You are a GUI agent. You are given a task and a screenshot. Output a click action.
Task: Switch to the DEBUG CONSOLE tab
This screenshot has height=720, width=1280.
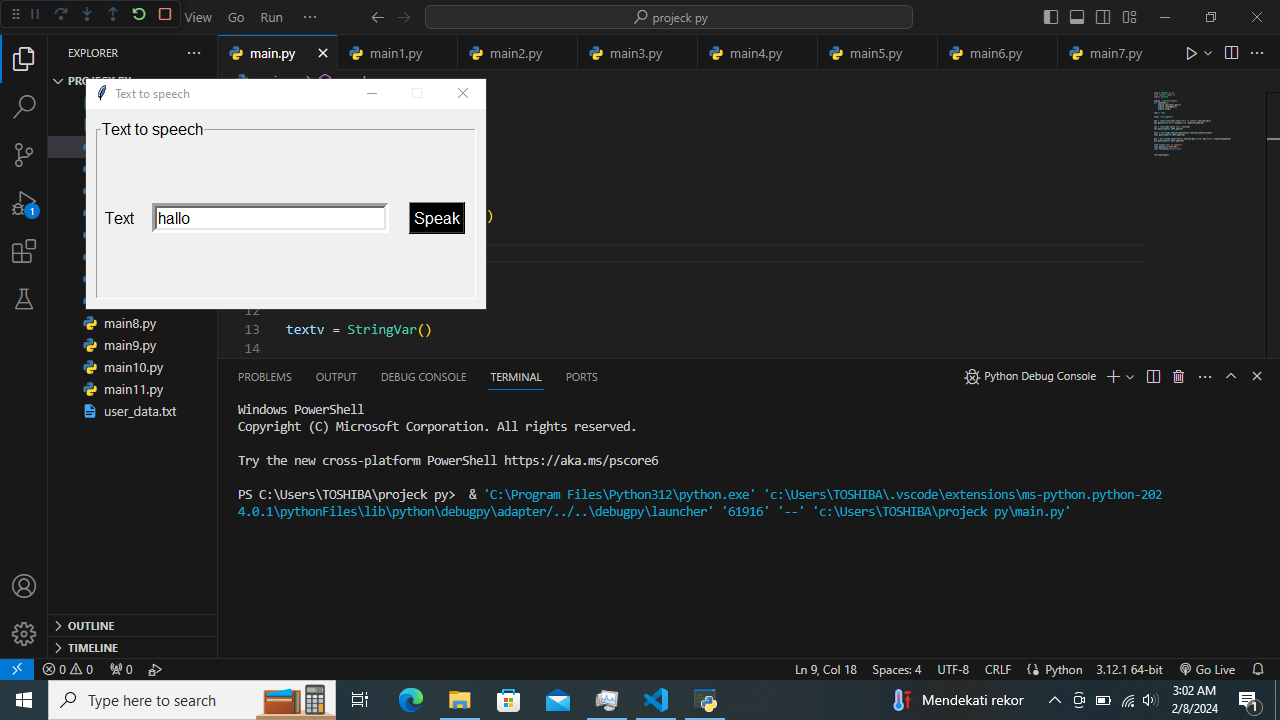tap(423, 377)
